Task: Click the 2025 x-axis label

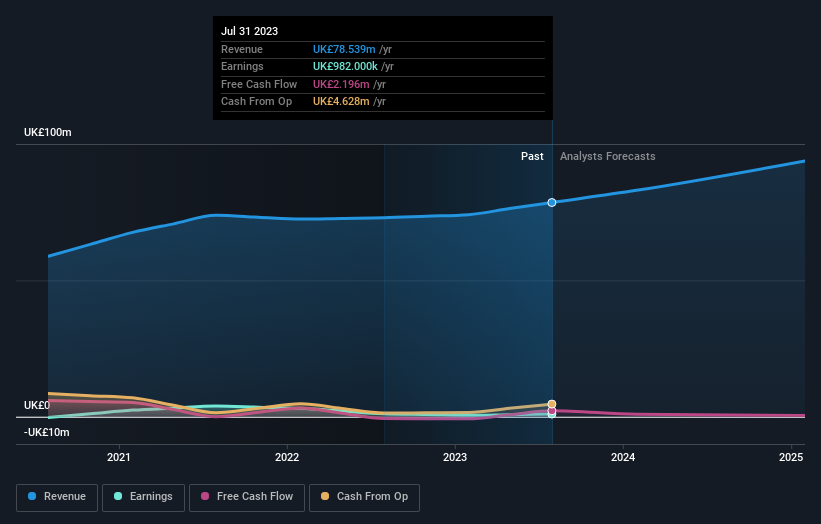Action: [791, 458]
